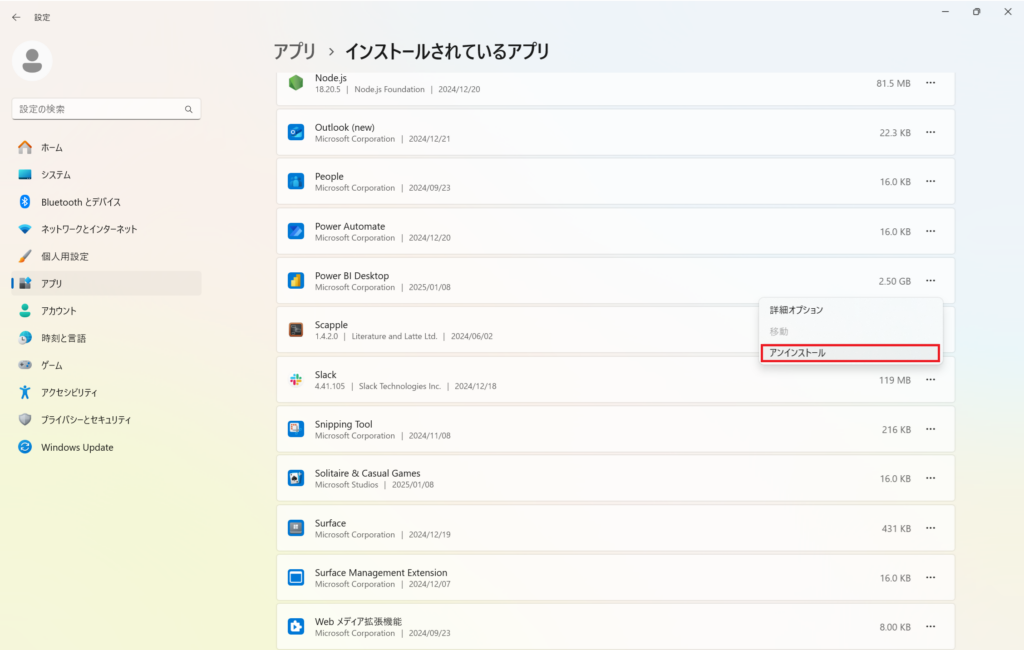Click the Power Automate app icon
The width and height of the screenshot is (1024, 650).
click(296, 231)
